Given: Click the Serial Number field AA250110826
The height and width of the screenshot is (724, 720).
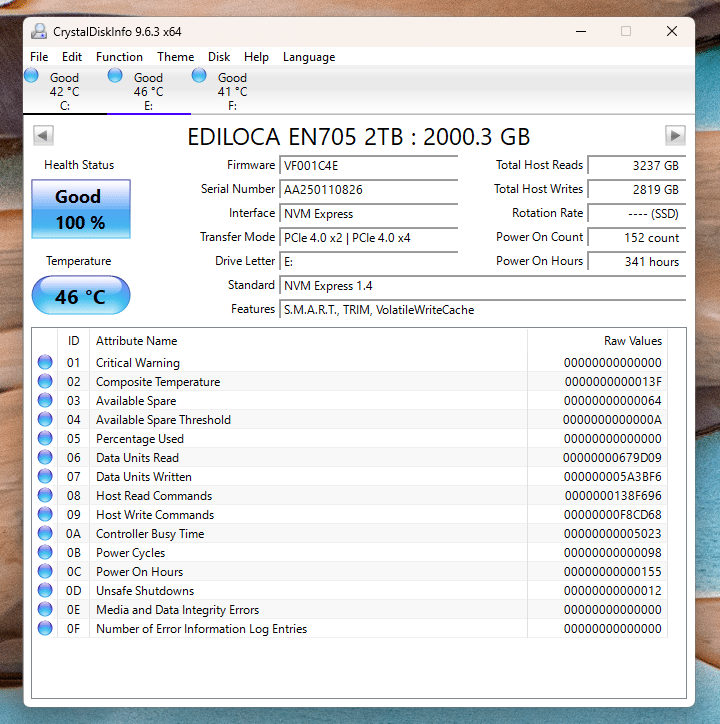Looking at the screenshot, I should [369, 189].
